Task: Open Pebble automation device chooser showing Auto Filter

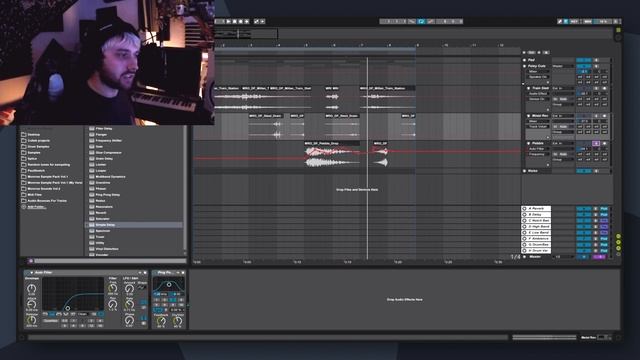Action: point(539,149)
